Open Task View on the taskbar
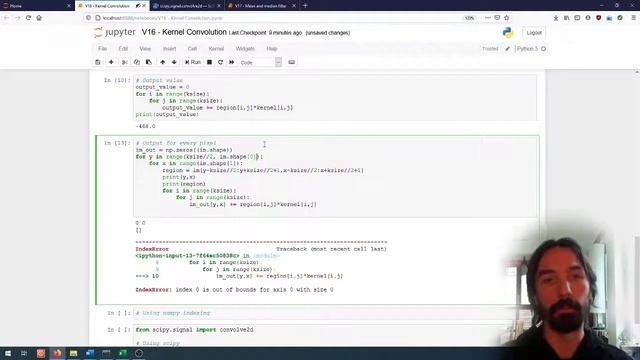640x360 pixels. click(24, 353)
